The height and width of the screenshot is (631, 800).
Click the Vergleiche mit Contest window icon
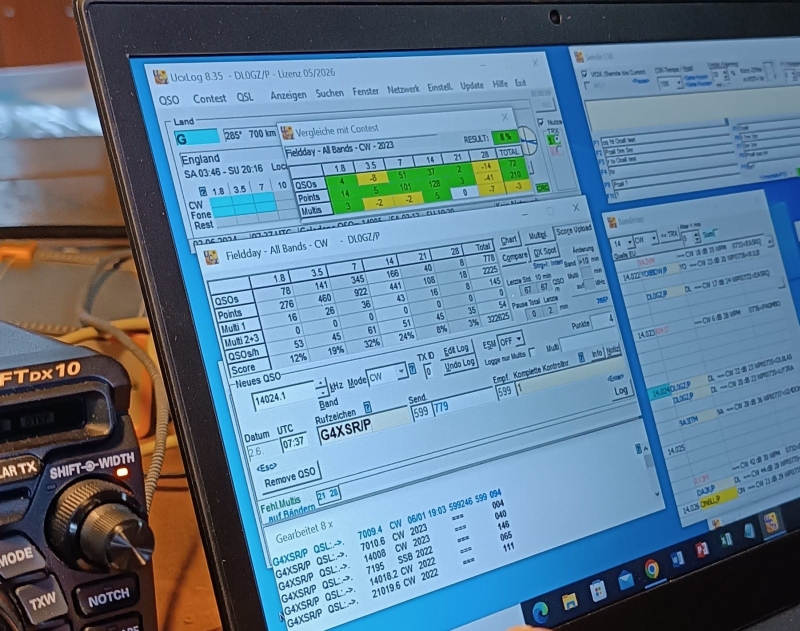[287, 133]
